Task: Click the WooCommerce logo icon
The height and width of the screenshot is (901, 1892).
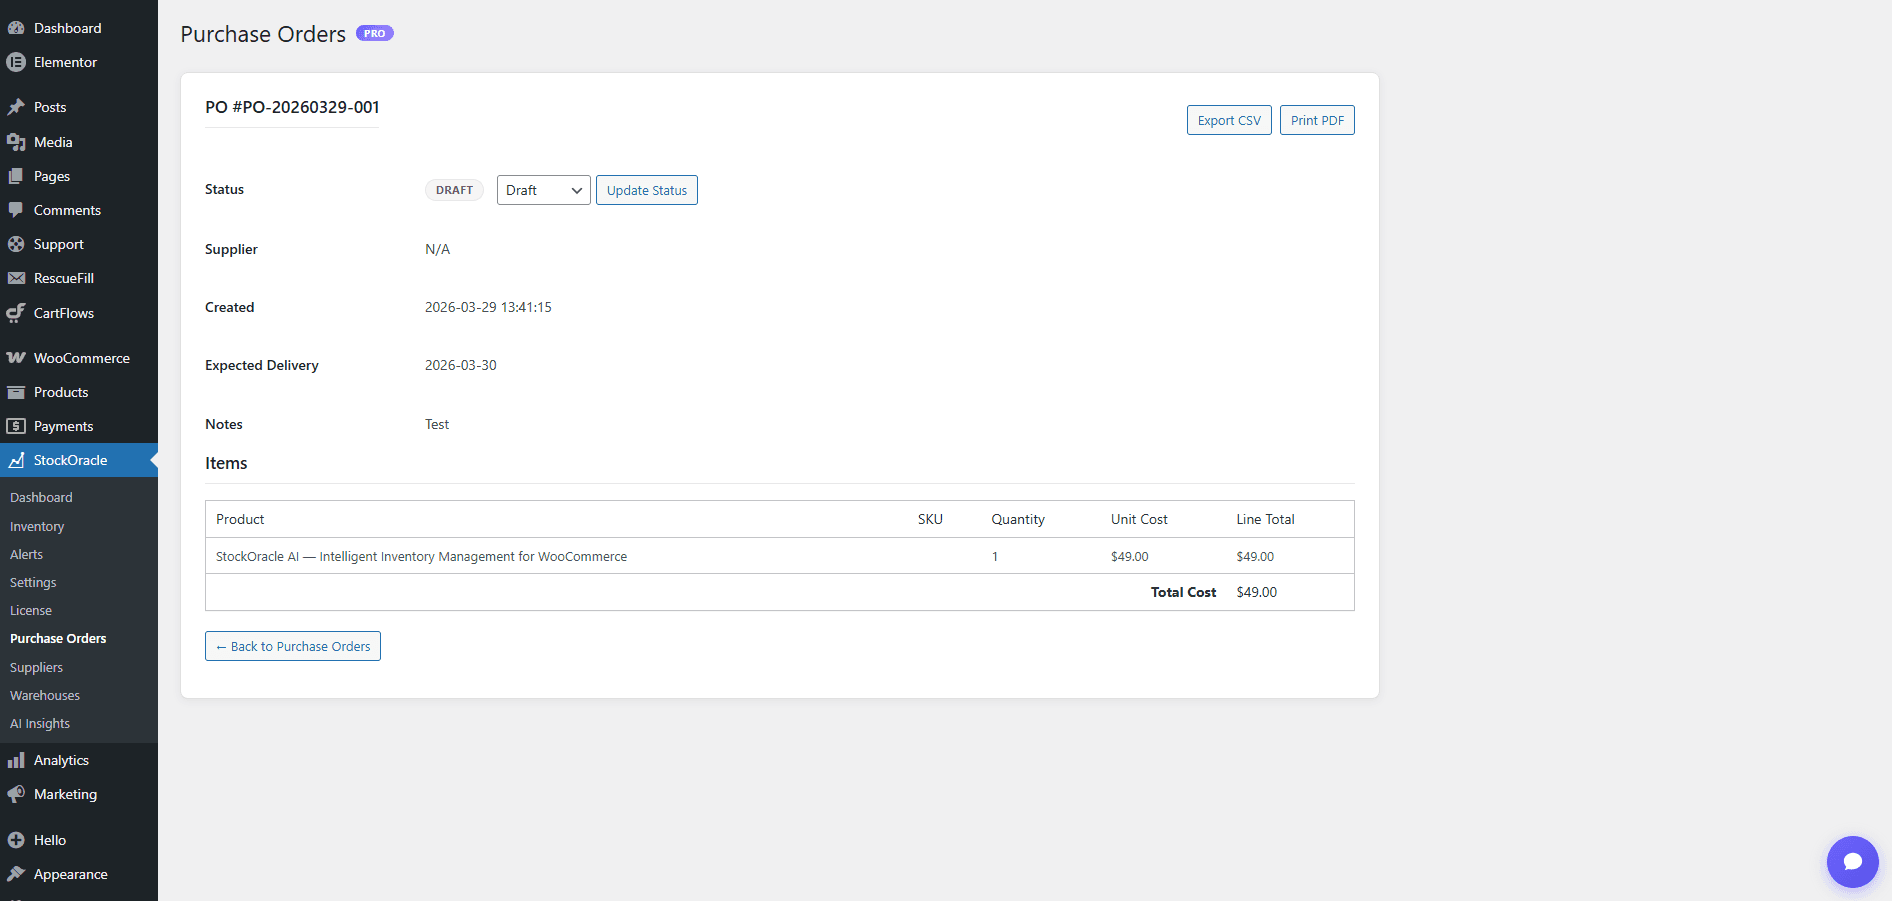Action: tap(16, 358)
